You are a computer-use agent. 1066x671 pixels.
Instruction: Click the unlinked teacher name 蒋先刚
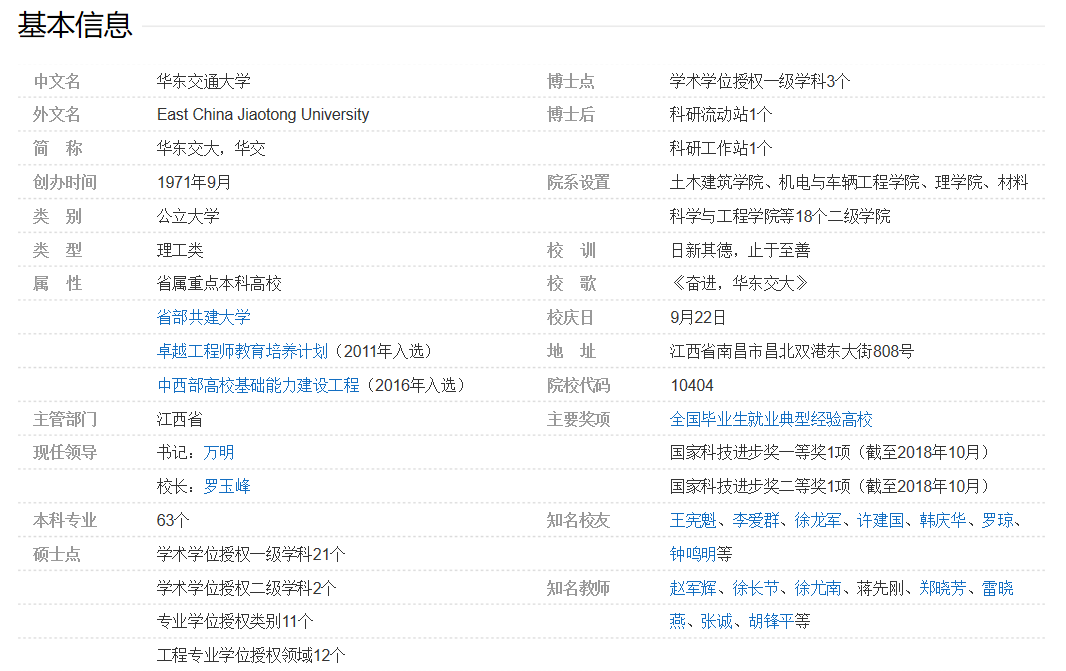(880, 588)
